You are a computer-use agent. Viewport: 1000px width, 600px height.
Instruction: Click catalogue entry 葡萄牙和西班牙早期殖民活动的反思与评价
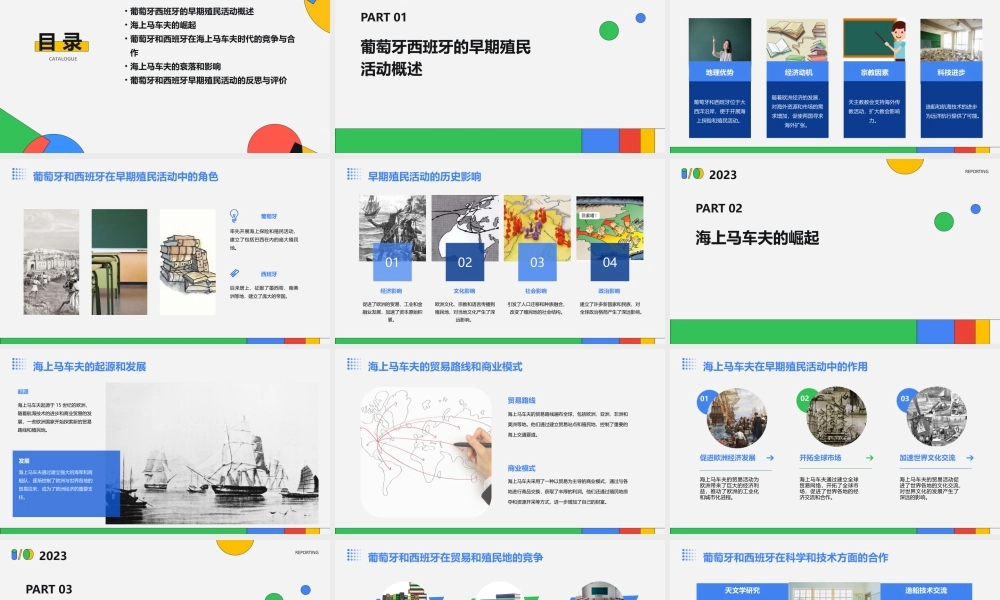(x=209, y=80)
